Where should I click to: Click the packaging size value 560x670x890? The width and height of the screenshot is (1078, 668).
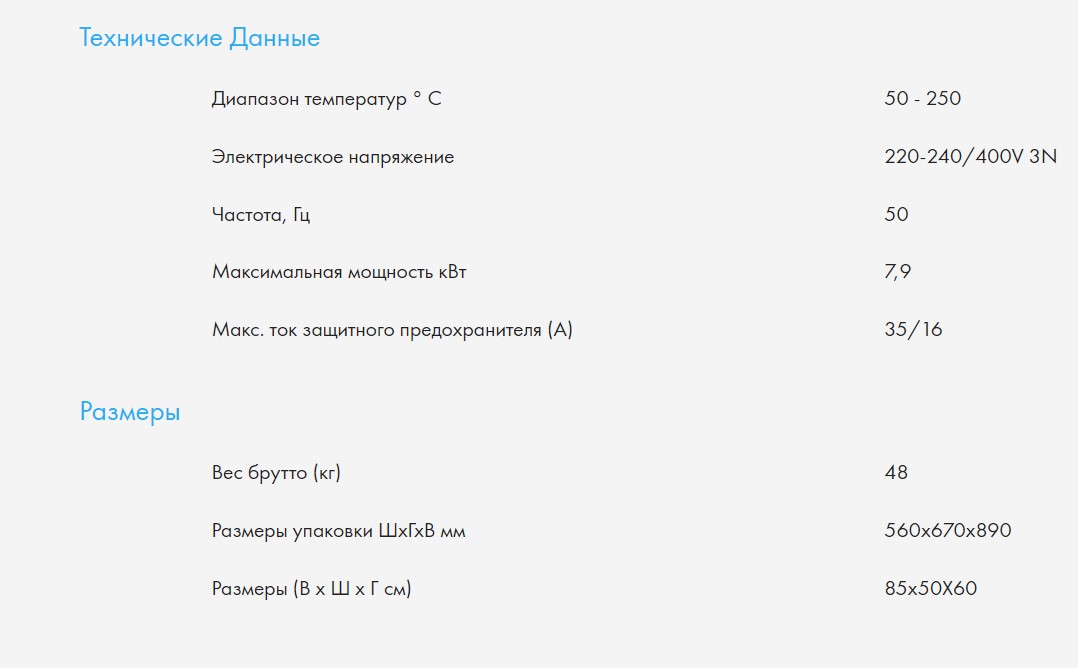pyautogui.click(x=948, y=531)
